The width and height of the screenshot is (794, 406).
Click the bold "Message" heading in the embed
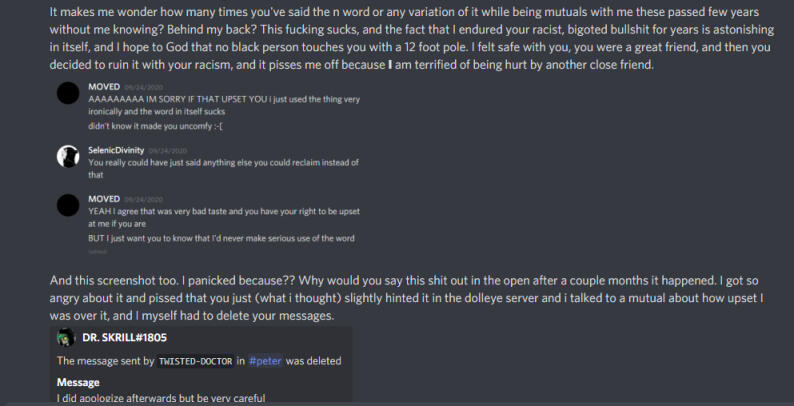tap(78, 382)
